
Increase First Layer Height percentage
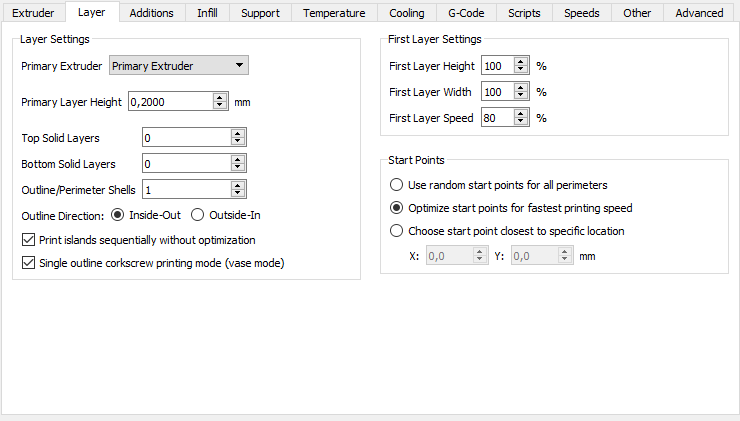tap(520, 62)
